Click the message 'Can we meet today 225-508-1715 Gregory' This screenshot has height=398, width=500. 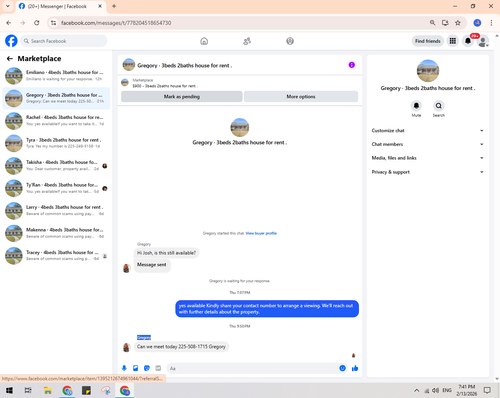tap(181, 347)
